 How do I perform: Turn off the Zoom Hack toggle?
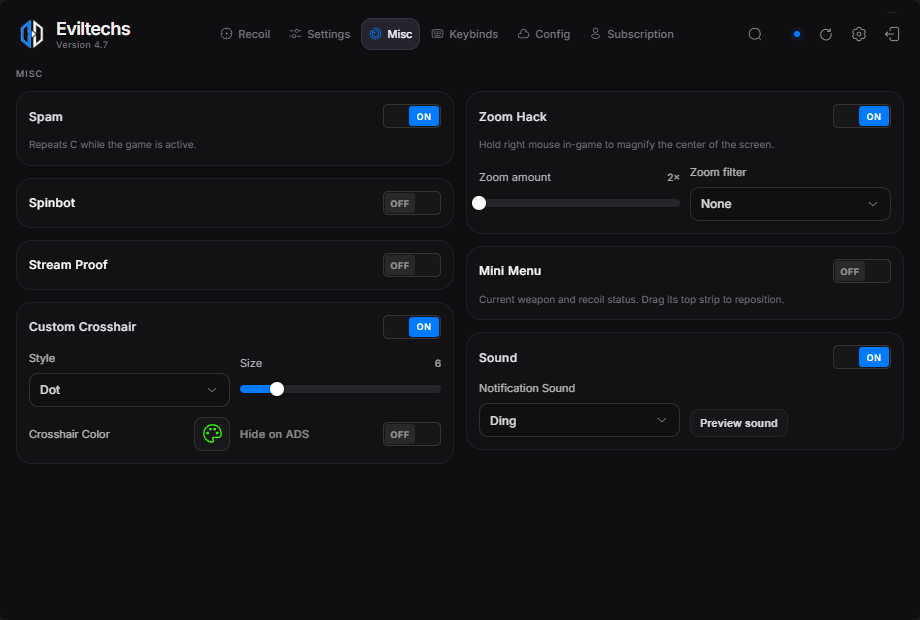coord(862,116)
